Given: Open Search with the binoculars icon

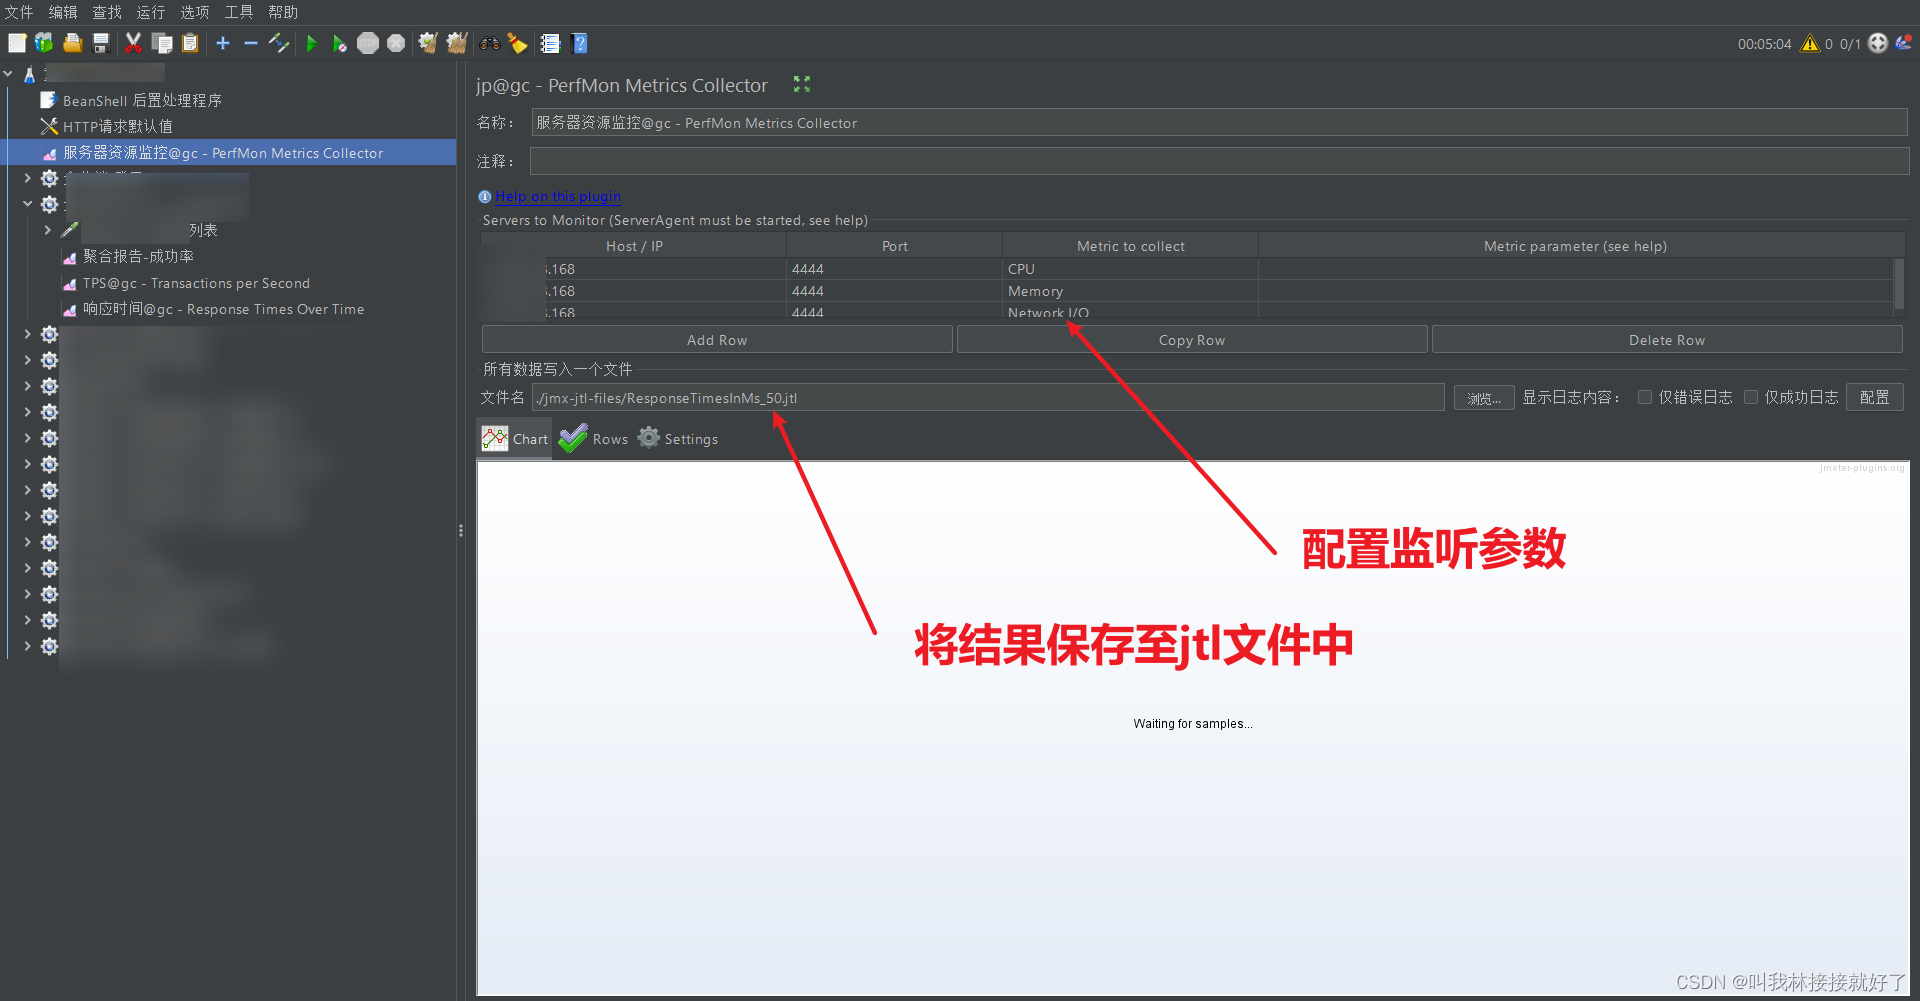Looking at the screenshot, I should pos(490,43).
